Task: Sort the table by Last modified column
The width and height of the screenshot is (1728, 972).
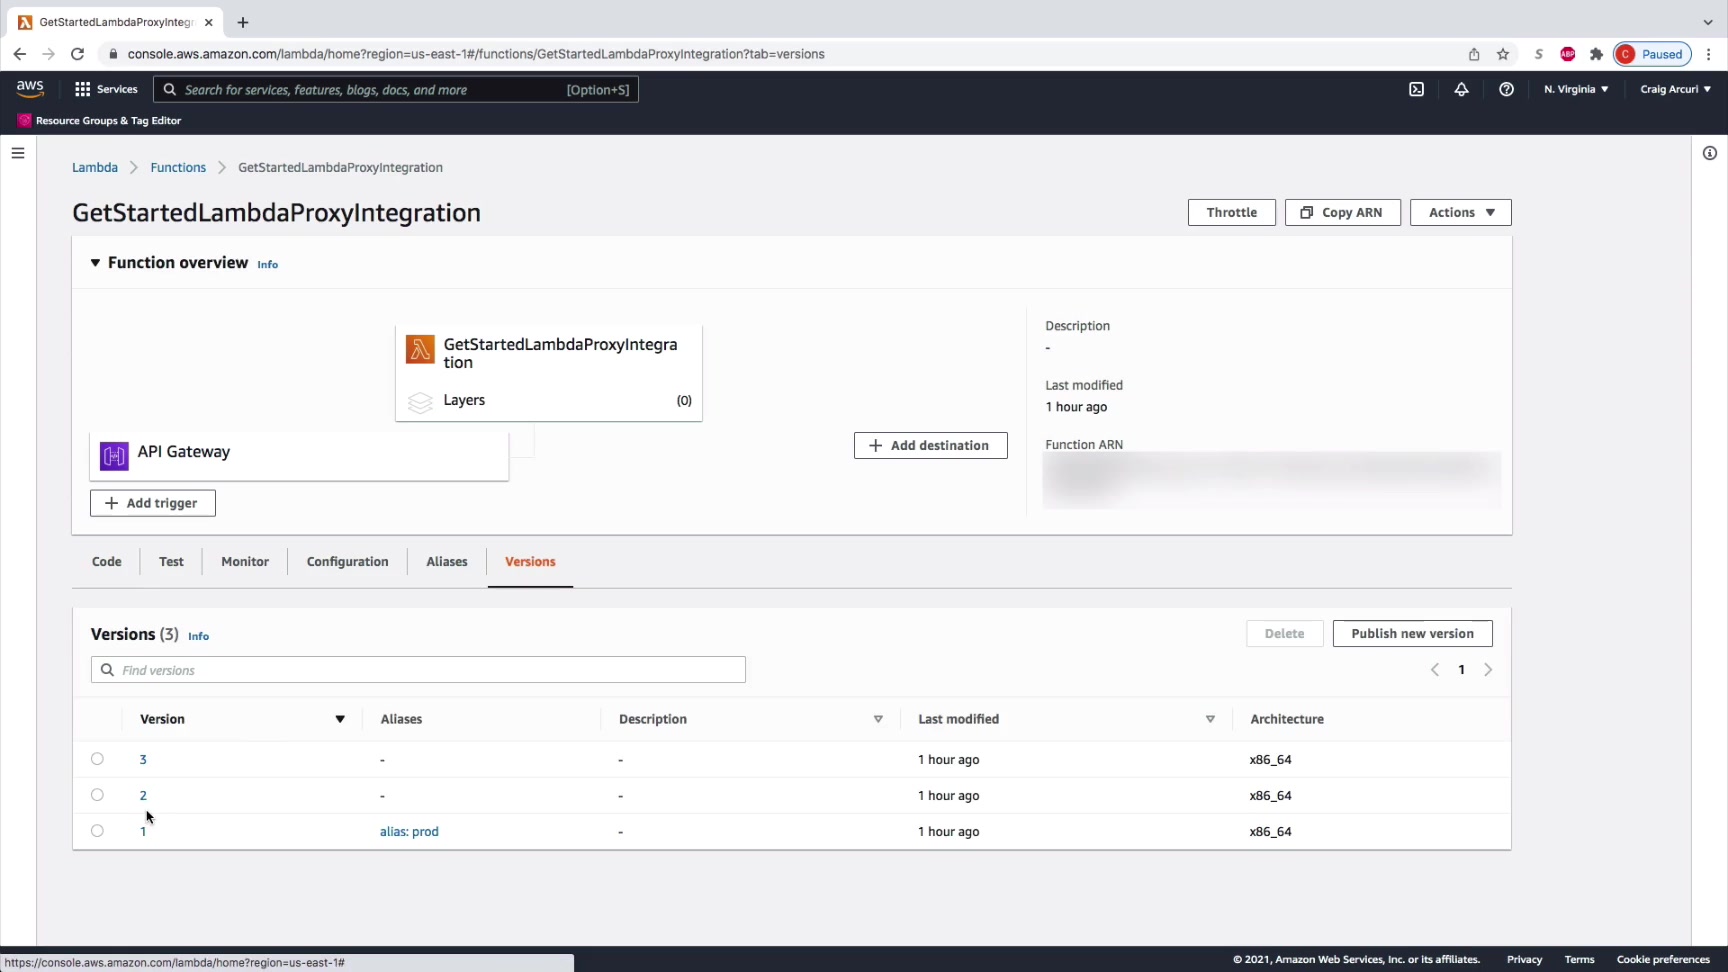Action: coord(1210,719)
